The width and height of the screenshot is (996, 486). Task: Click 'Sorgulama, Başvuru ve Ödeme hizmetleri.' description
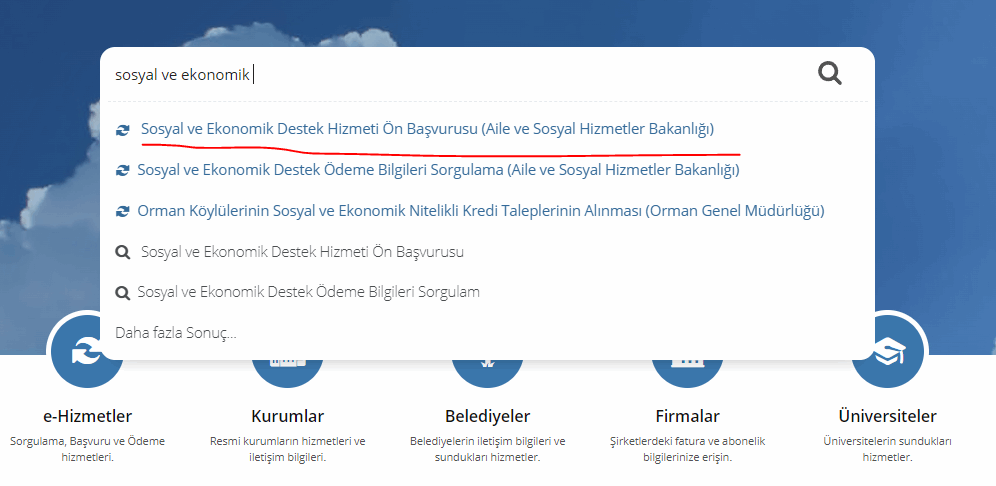88,449
